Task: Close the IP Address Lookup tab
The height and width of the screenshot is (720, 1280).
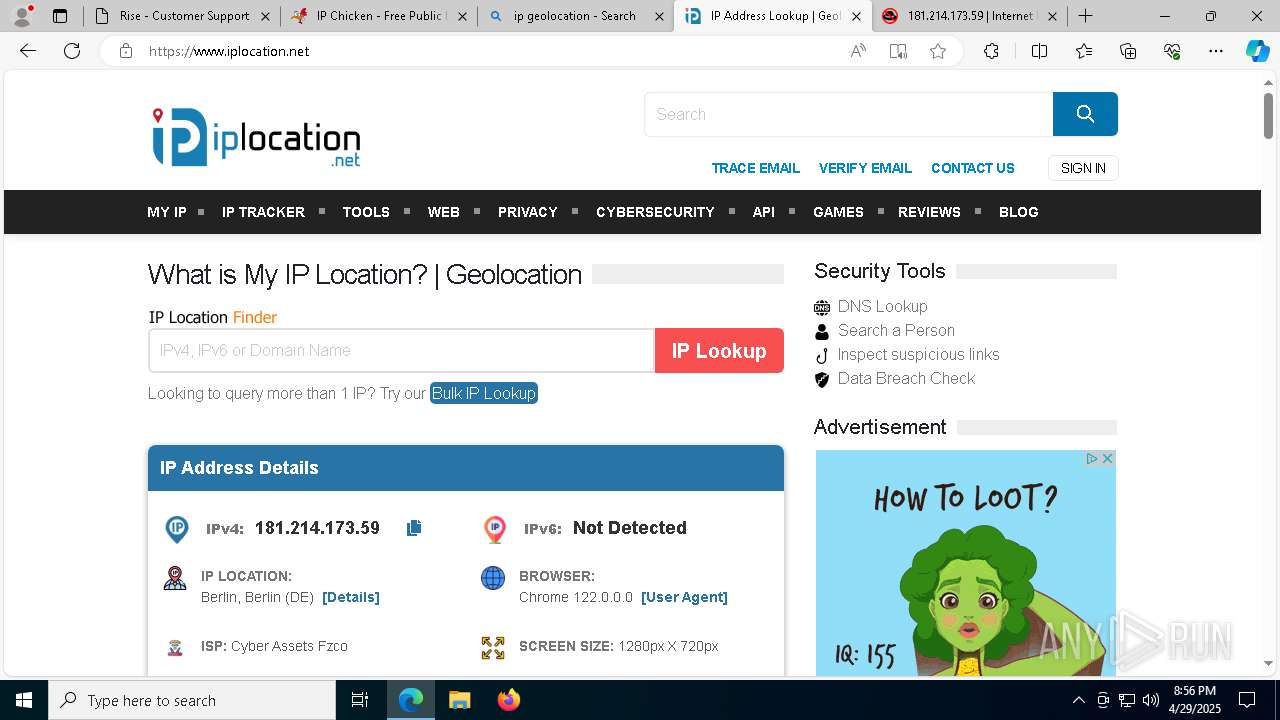Action: coord(856,16)
